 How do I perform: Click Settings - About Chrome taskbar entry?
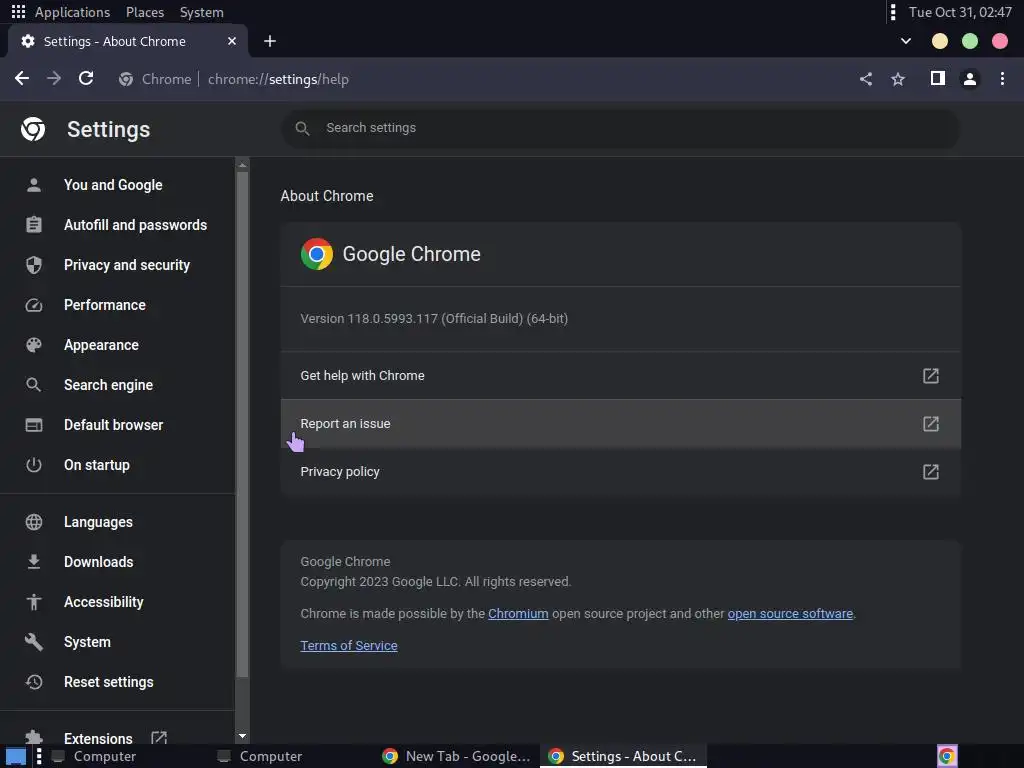[623, 756]
